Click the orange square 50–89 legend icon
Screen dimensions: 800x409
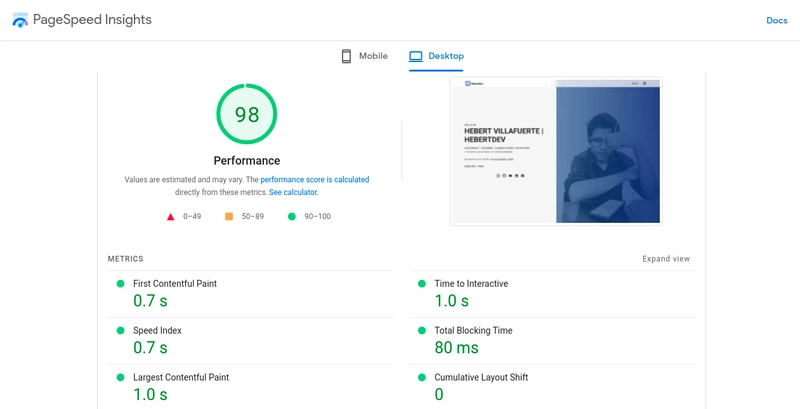coord(229,216)
